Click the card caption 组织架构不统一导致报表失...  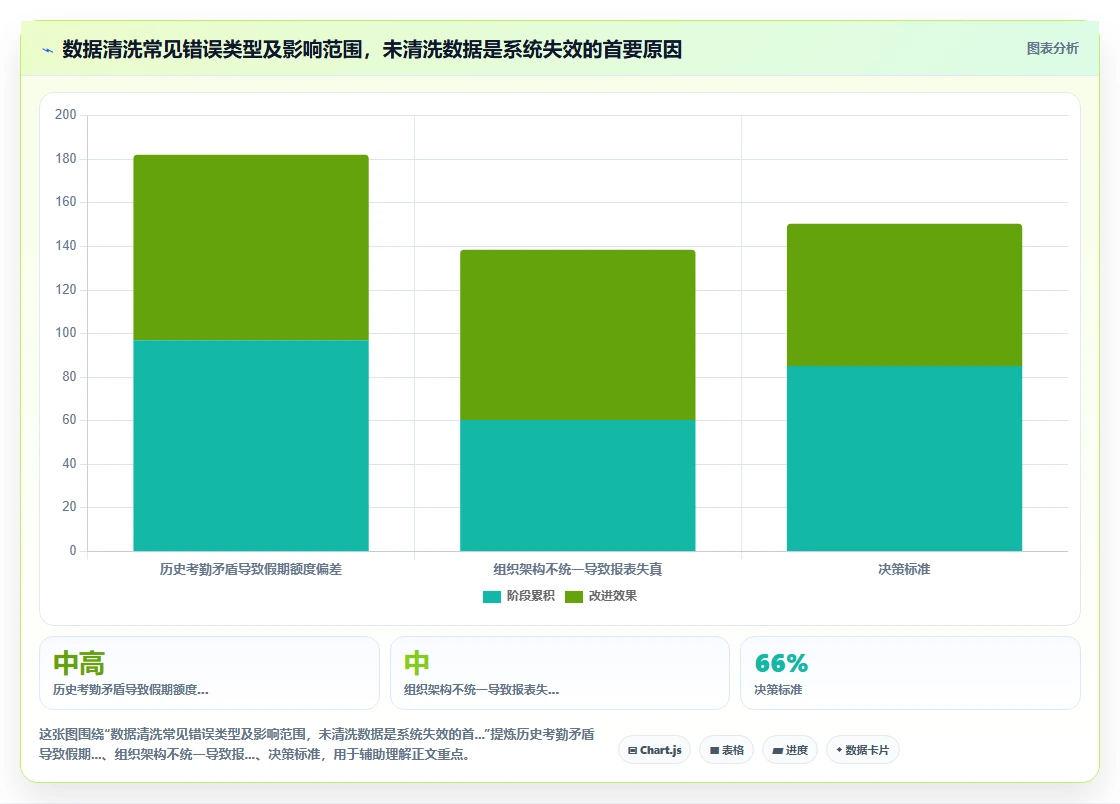481,690
